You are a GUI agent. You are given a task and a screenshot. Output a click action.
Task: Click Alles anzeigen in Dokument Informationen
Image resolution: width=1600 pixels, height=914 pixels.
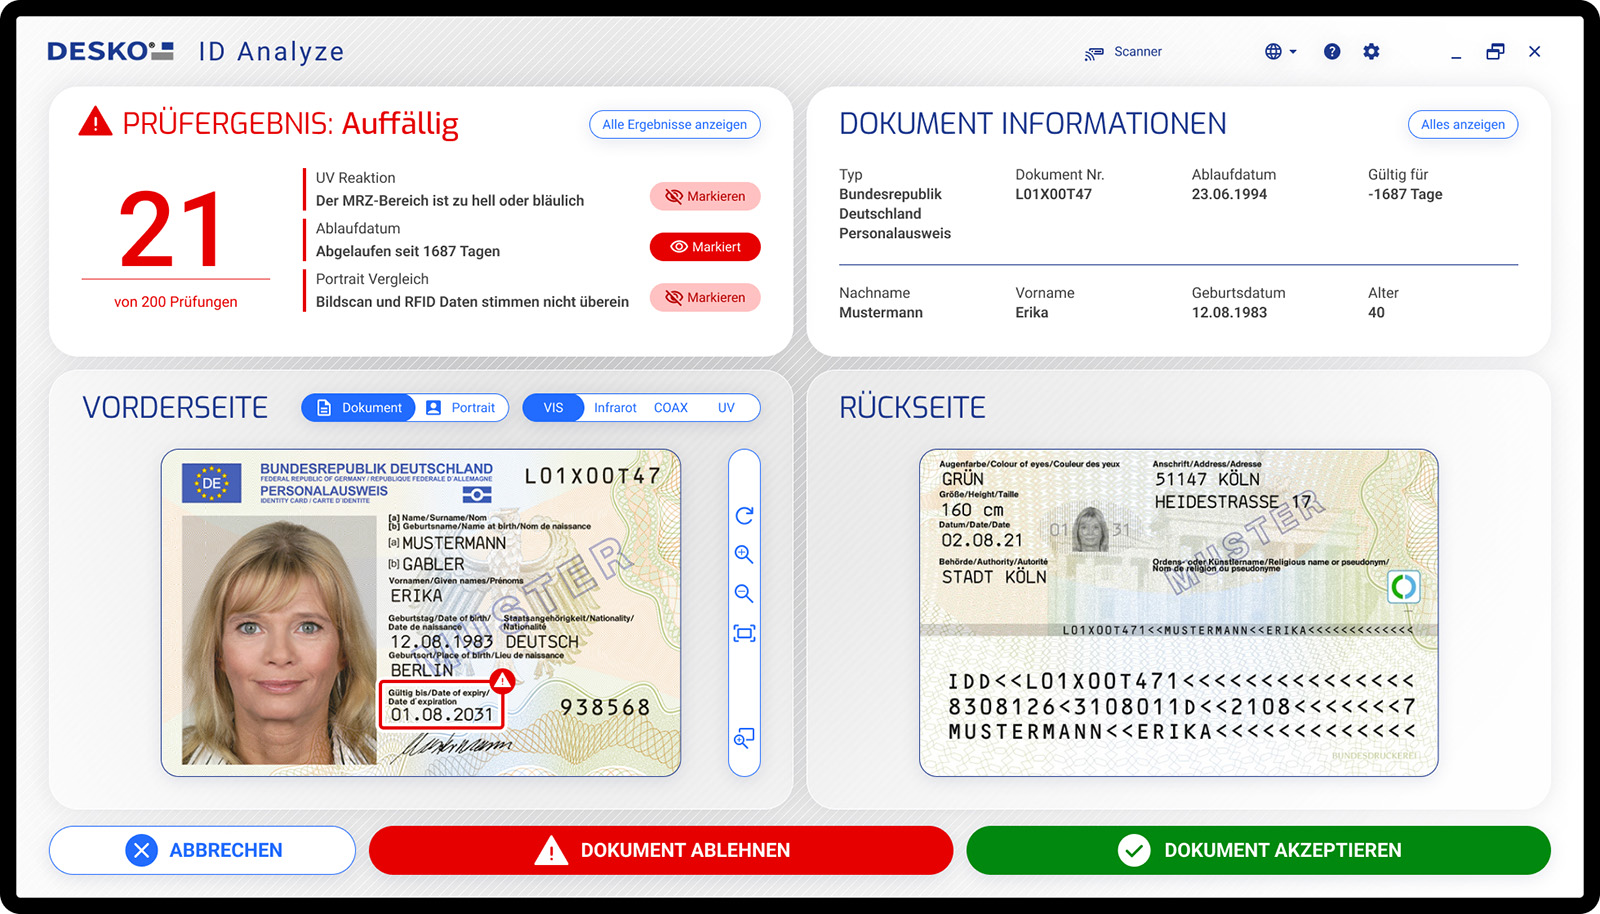click(x=1463, y=124)
